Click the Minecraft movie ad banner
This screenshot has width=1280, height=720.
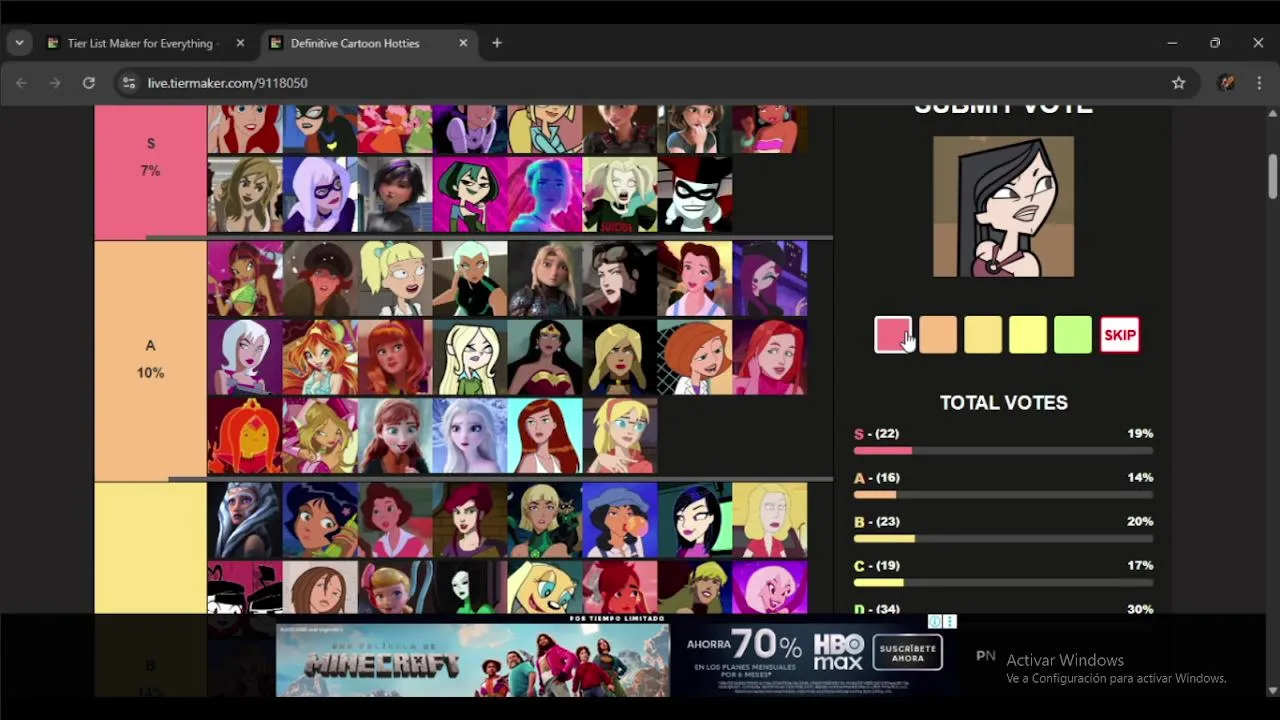(473, 660)
